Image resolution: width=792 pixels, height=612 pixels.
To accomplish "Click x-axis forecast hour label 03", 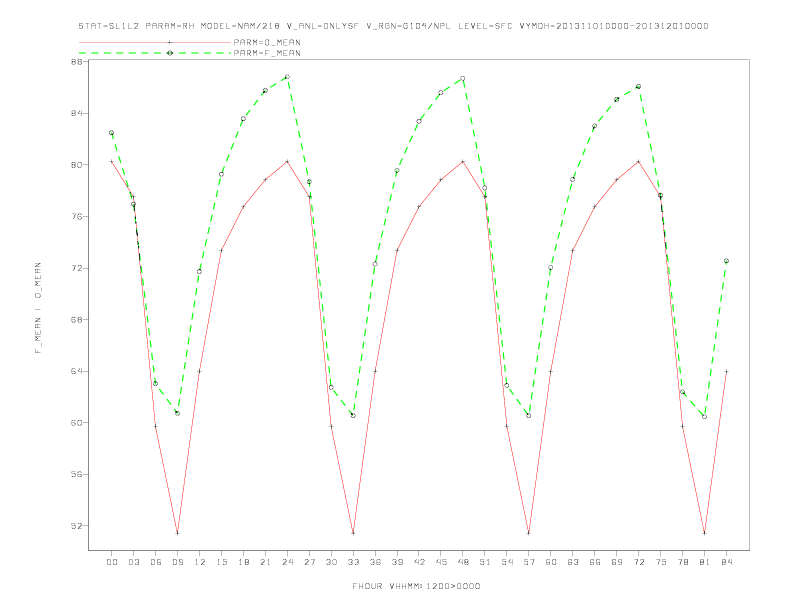I will (133, 562).
